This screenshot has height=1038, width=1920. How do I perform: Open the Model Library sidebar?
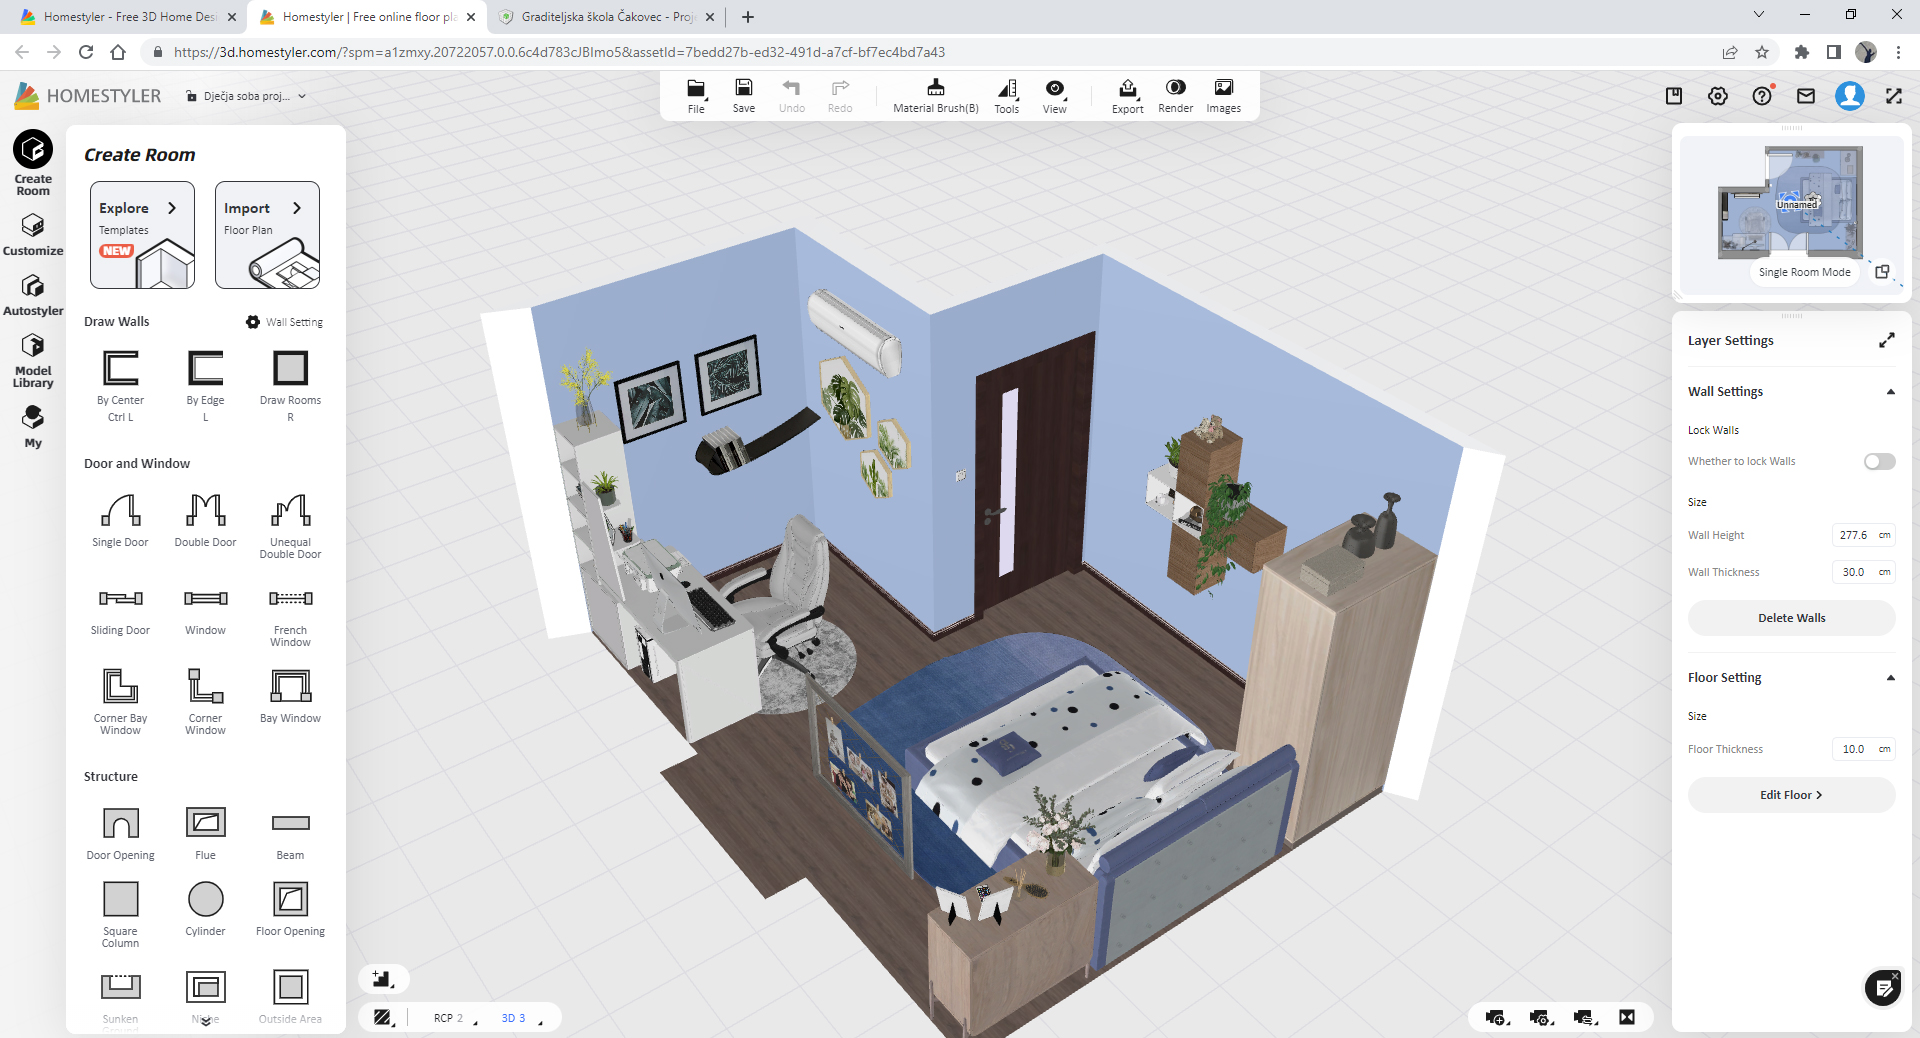point(33,359)
